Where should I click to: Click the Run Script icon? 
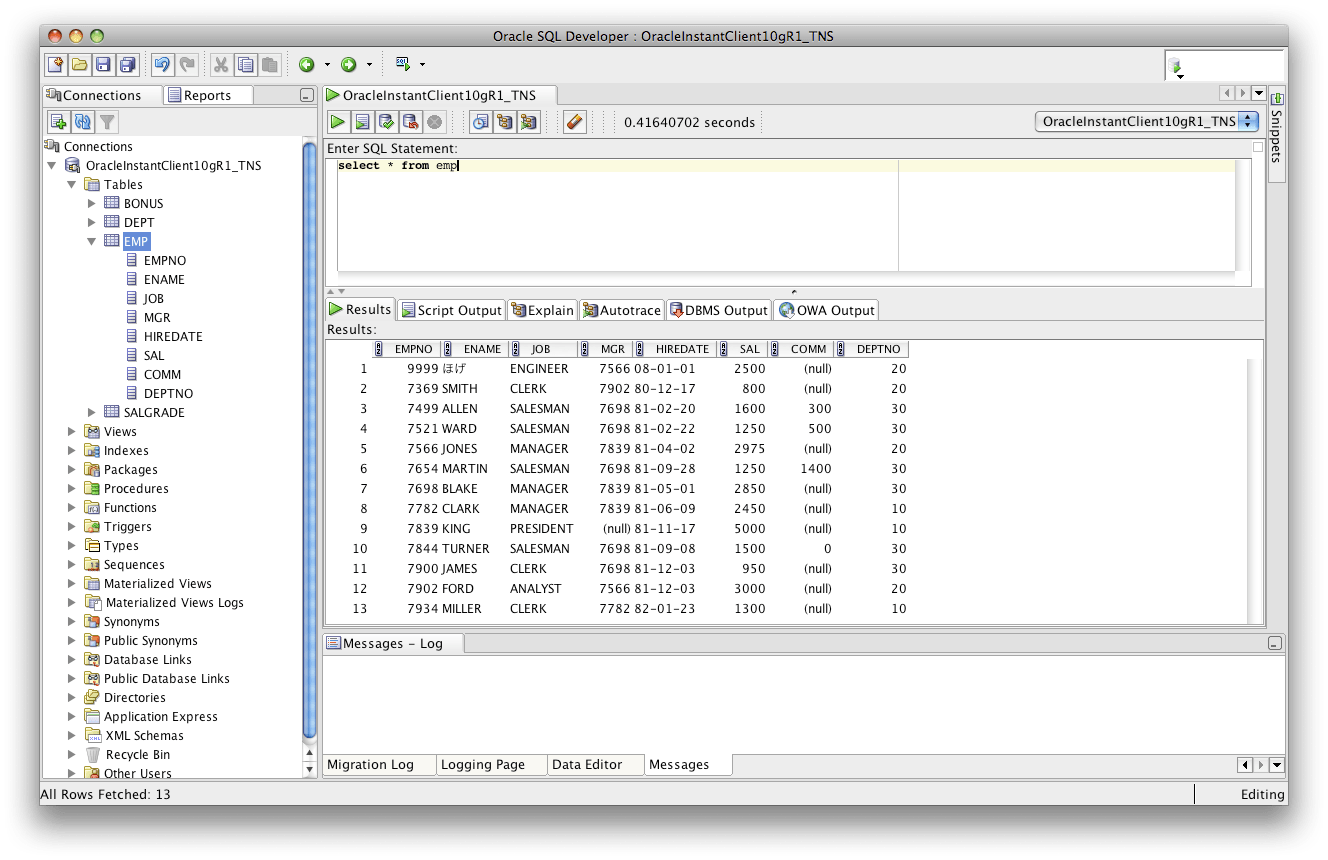point(362,122)
